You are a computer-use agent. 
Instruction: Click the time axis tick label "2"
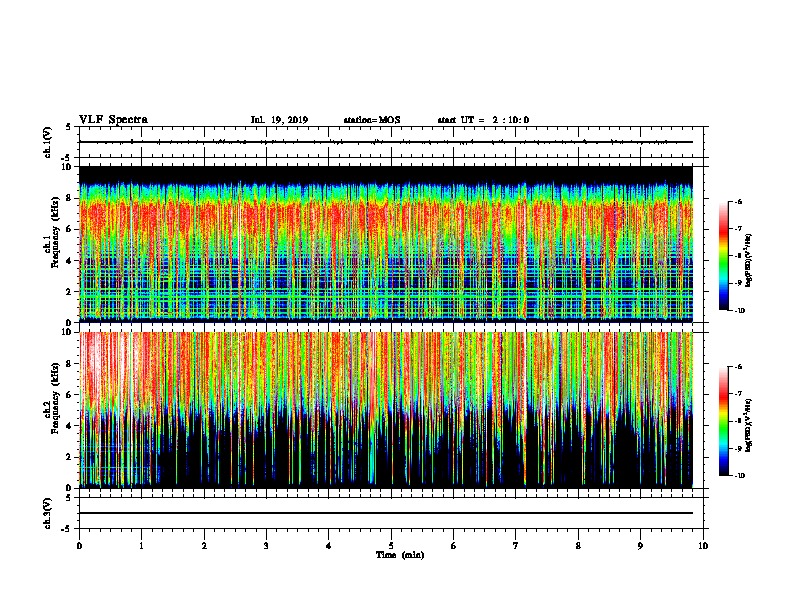click(x=204, y=546)
